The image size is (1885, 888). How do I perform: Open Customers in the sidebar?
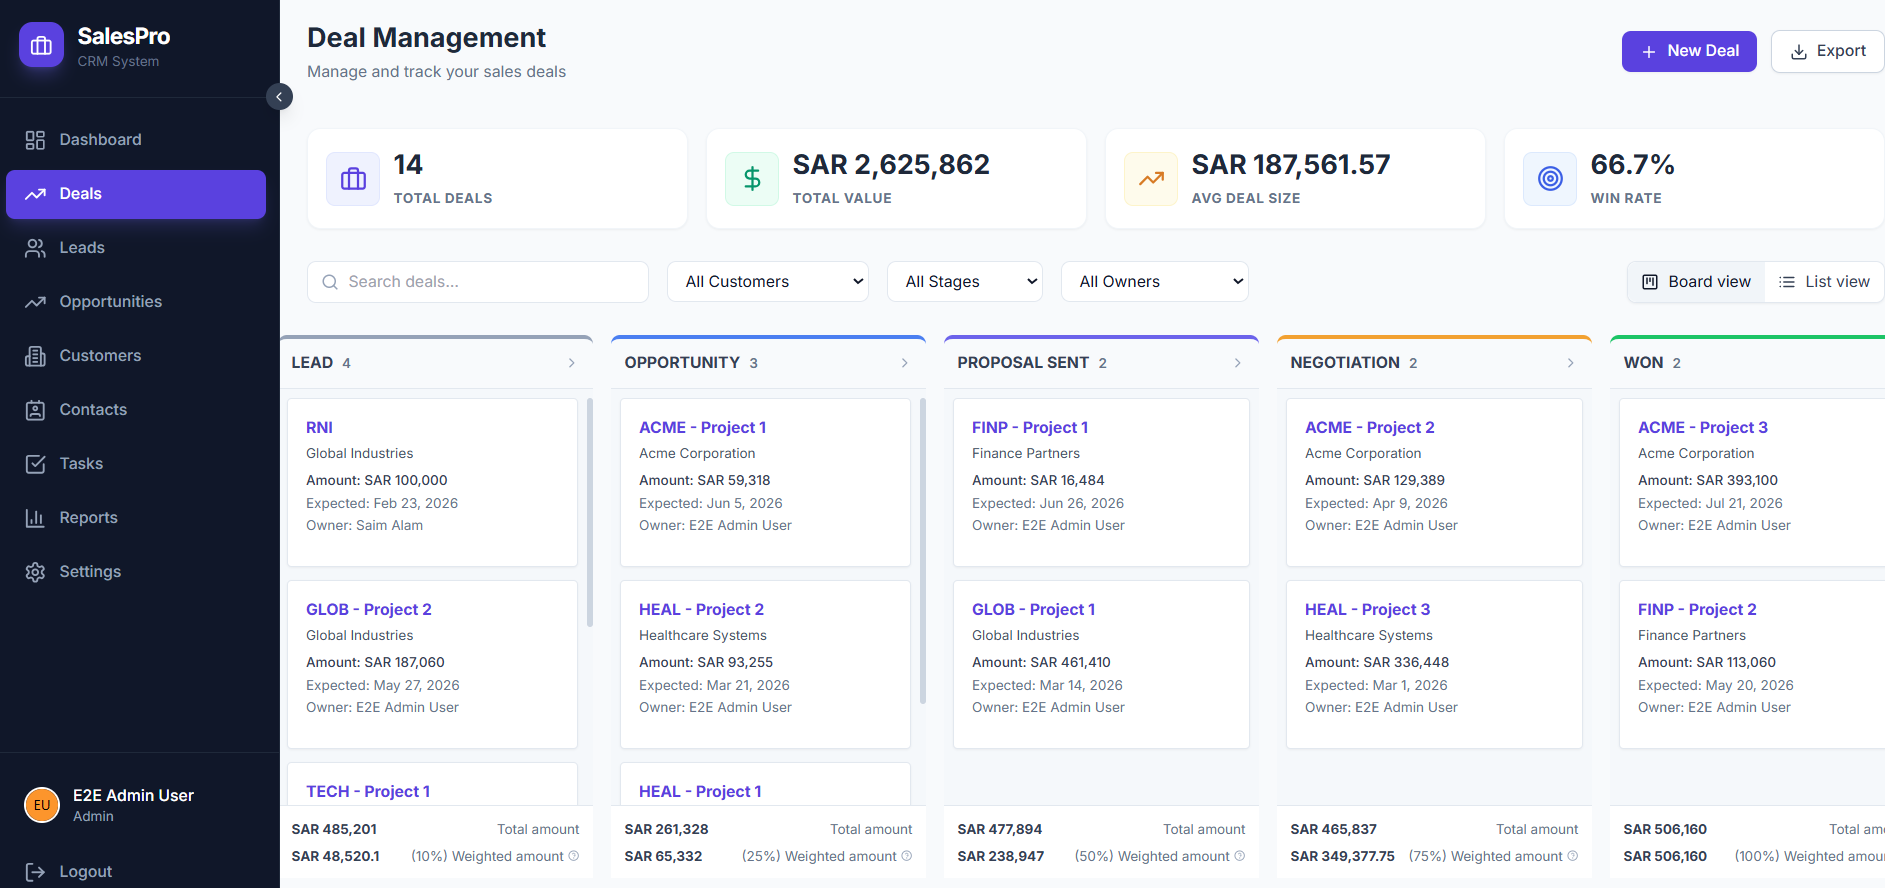click(x=136, y=356)
